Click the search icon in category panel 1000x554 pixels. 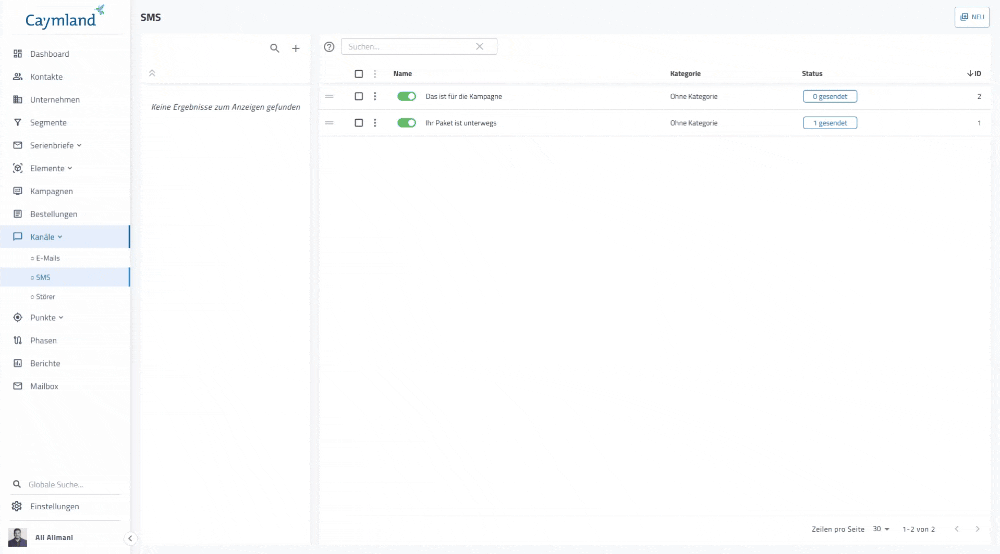(275, 48)
